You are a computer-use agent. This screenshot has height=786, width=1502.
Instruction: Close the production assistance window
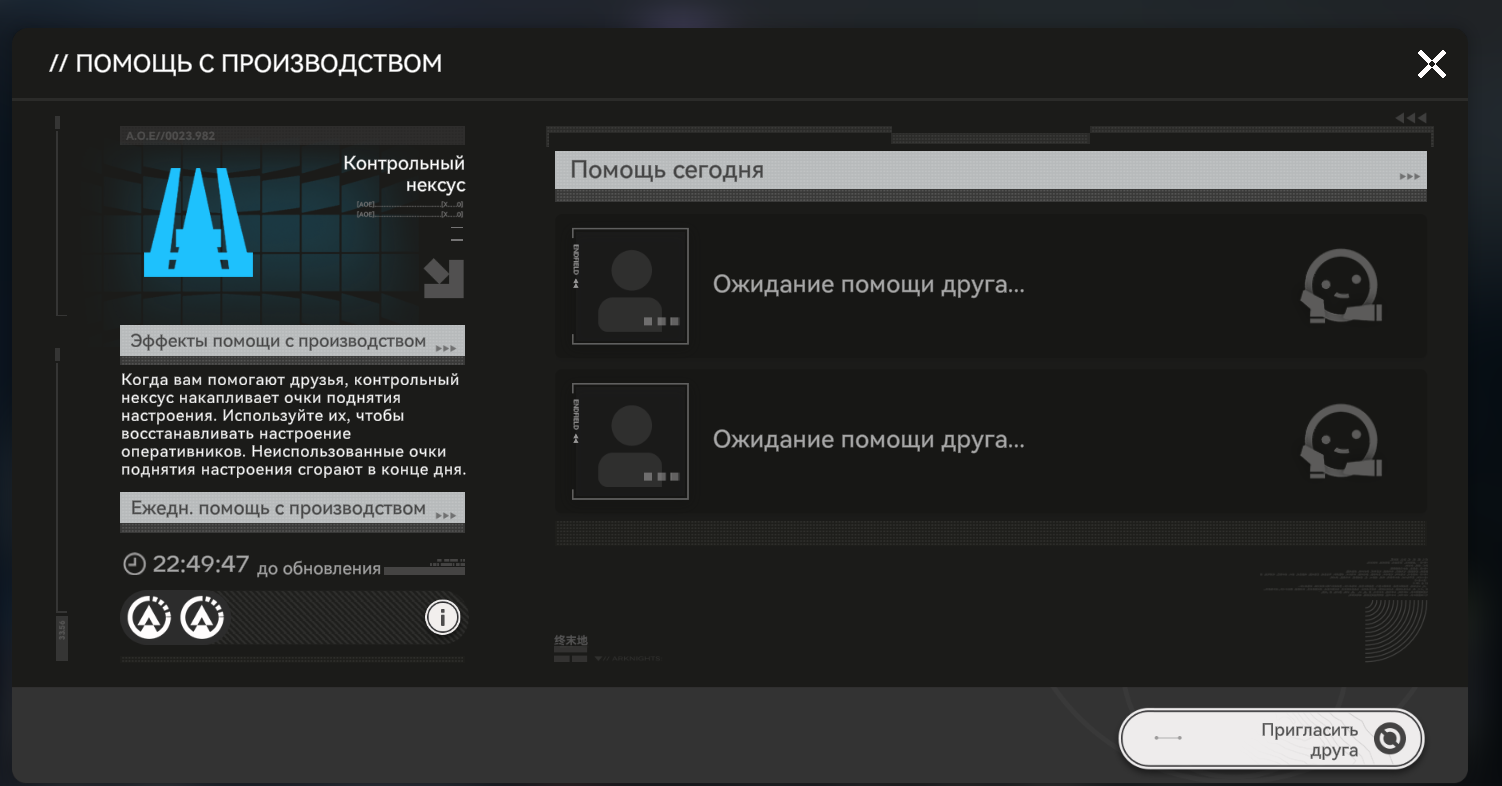tap(1432, 64)
